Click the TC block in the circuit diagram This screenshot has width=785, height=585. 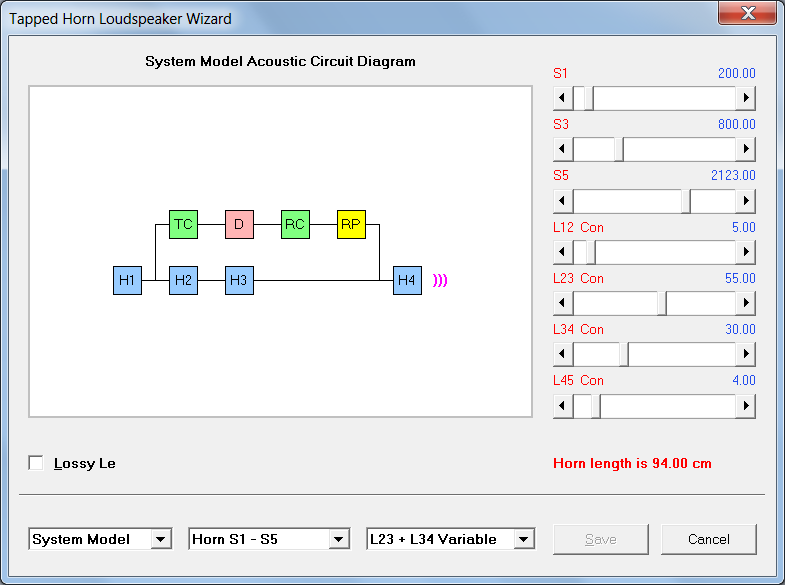pyautogui.click(x=183, y=224)
